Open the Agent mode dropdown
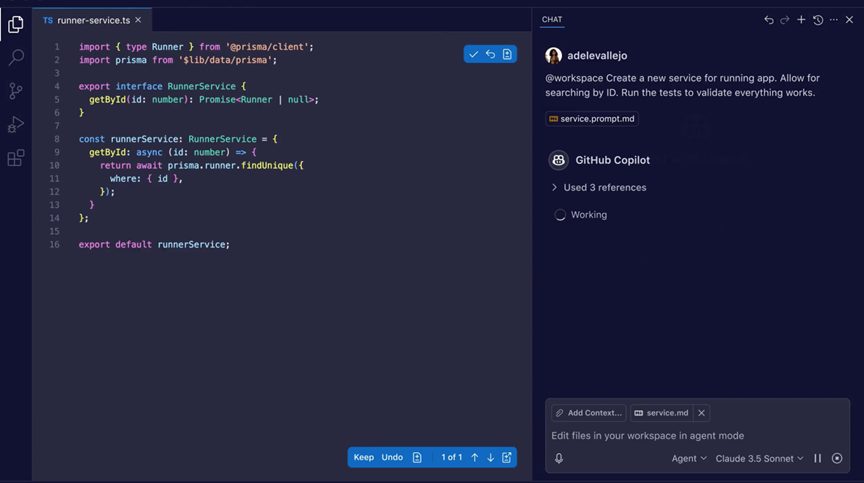This screenshot has height=483, width=864. (689, 458)
